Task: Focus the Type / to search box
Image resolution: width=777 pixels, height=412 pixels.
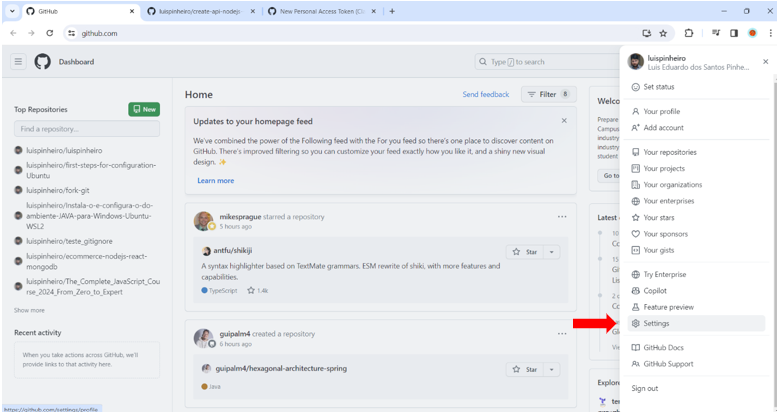Action: (545, 62)
